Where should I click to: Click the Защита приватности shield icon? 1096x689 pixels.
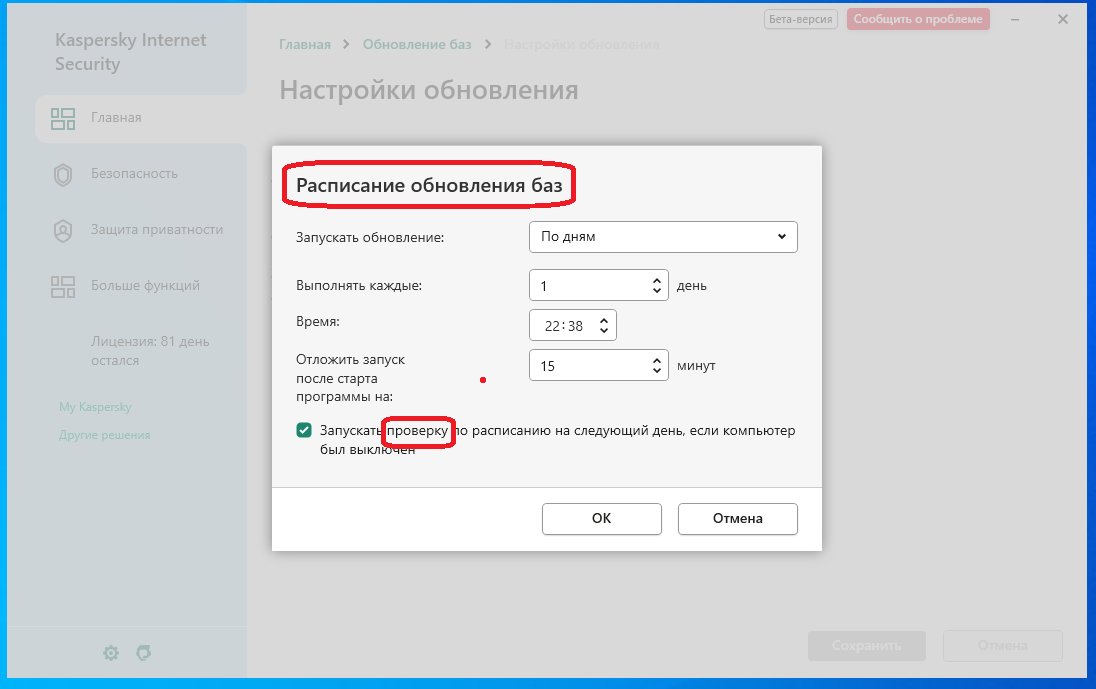pos(63,231)
